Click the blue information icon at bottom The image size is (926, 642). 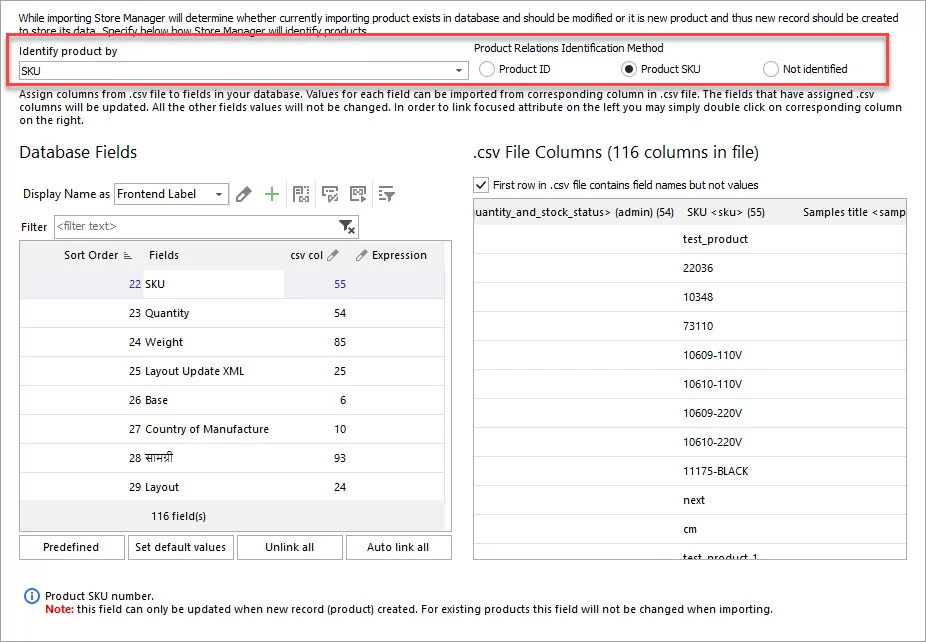point(31,596)
